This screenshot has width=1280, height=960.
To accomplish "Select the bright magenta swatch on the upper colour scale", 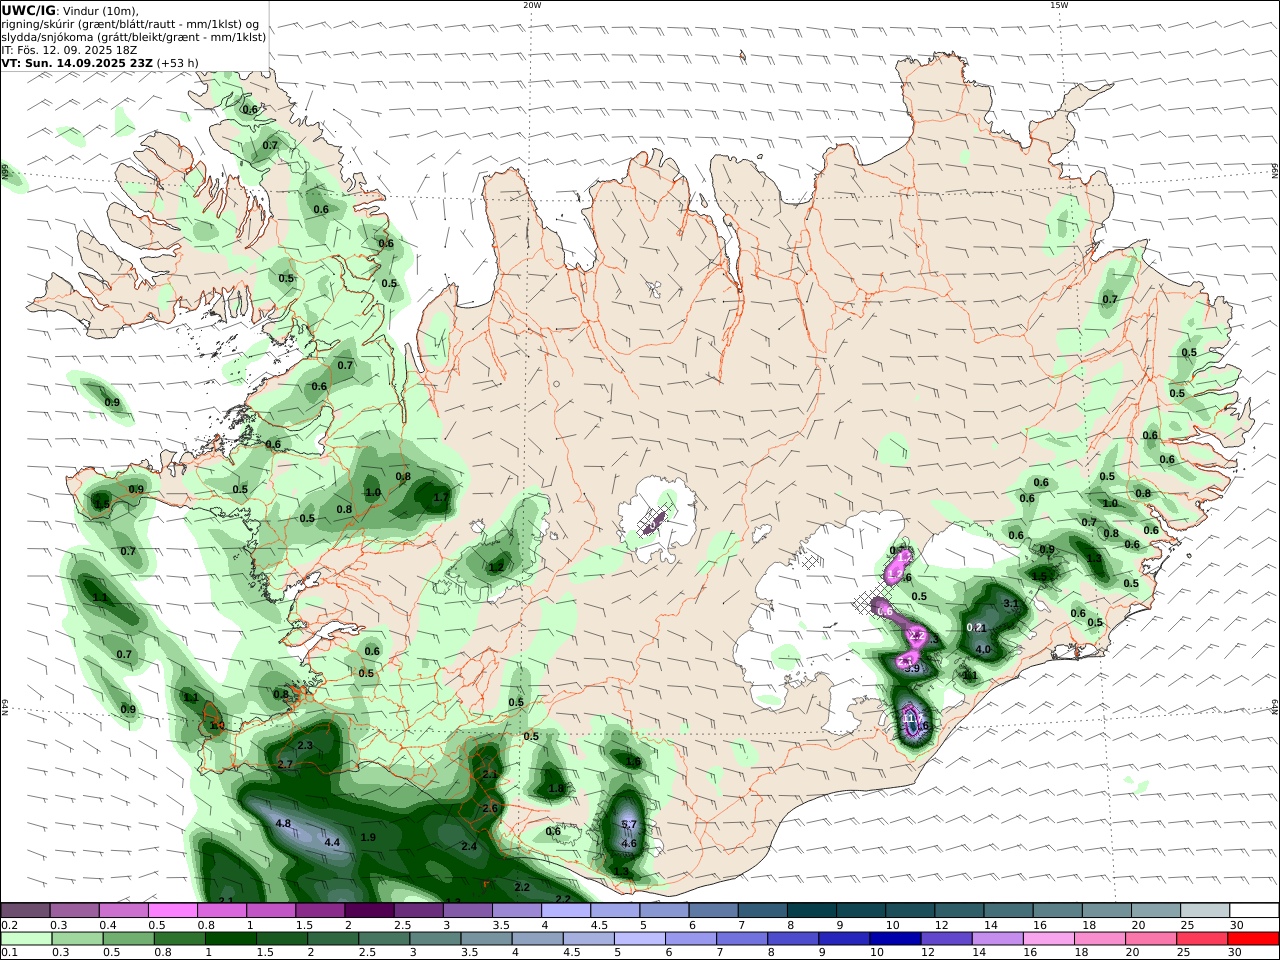I will point(172,911).
